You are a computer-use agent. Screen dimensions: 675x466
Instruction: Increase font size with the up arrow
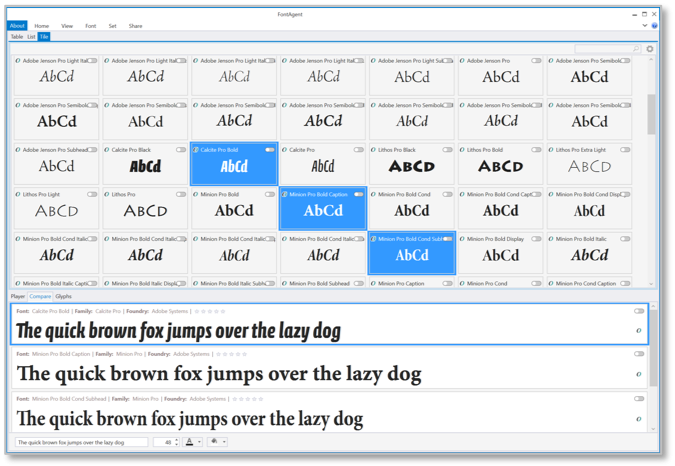click(x=176, y=440)
